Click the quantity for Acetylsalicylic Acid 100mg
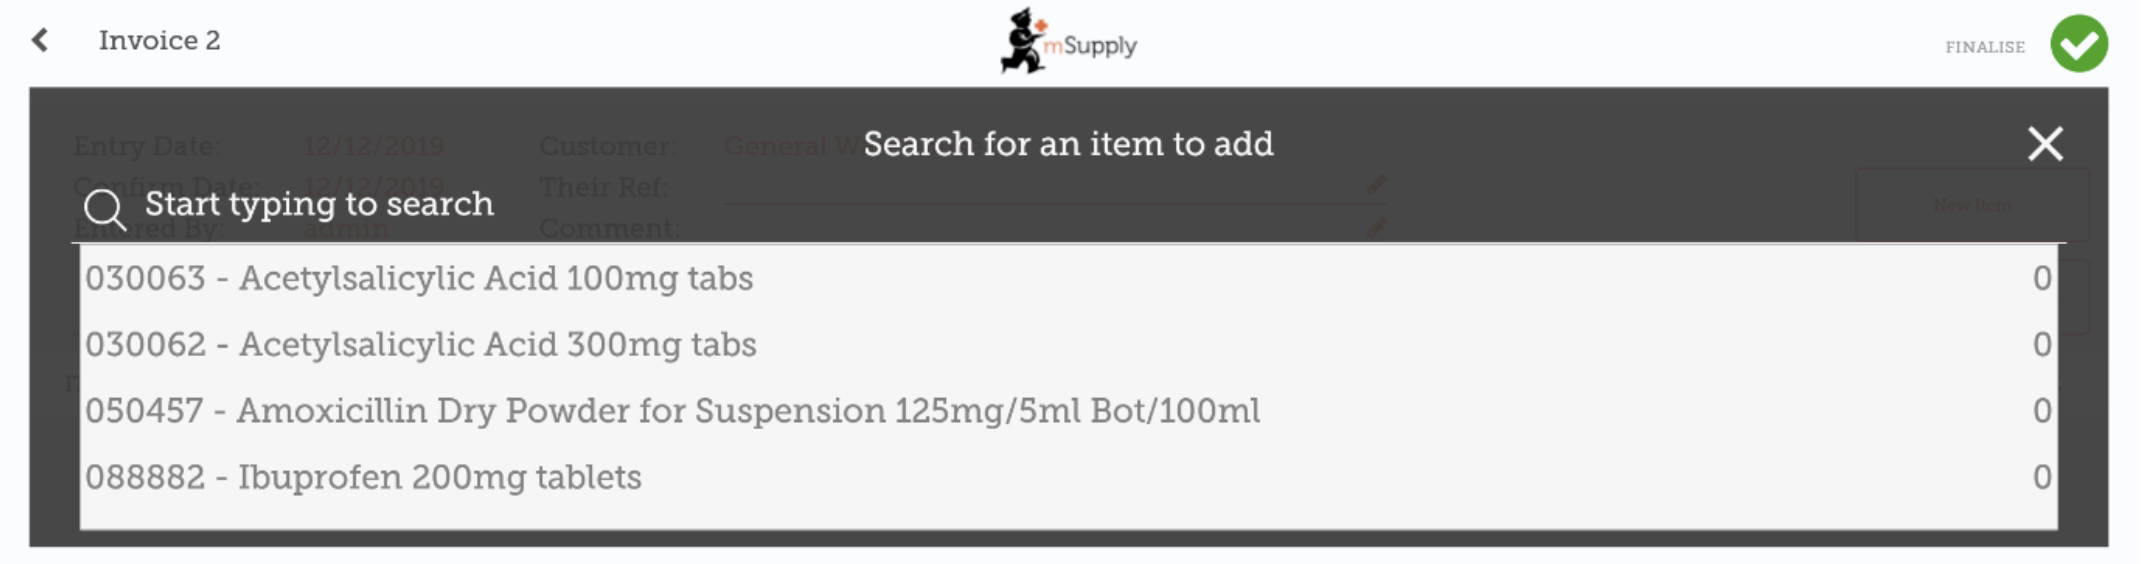The image size is (2156, 564). click(x=2041, y=278)
